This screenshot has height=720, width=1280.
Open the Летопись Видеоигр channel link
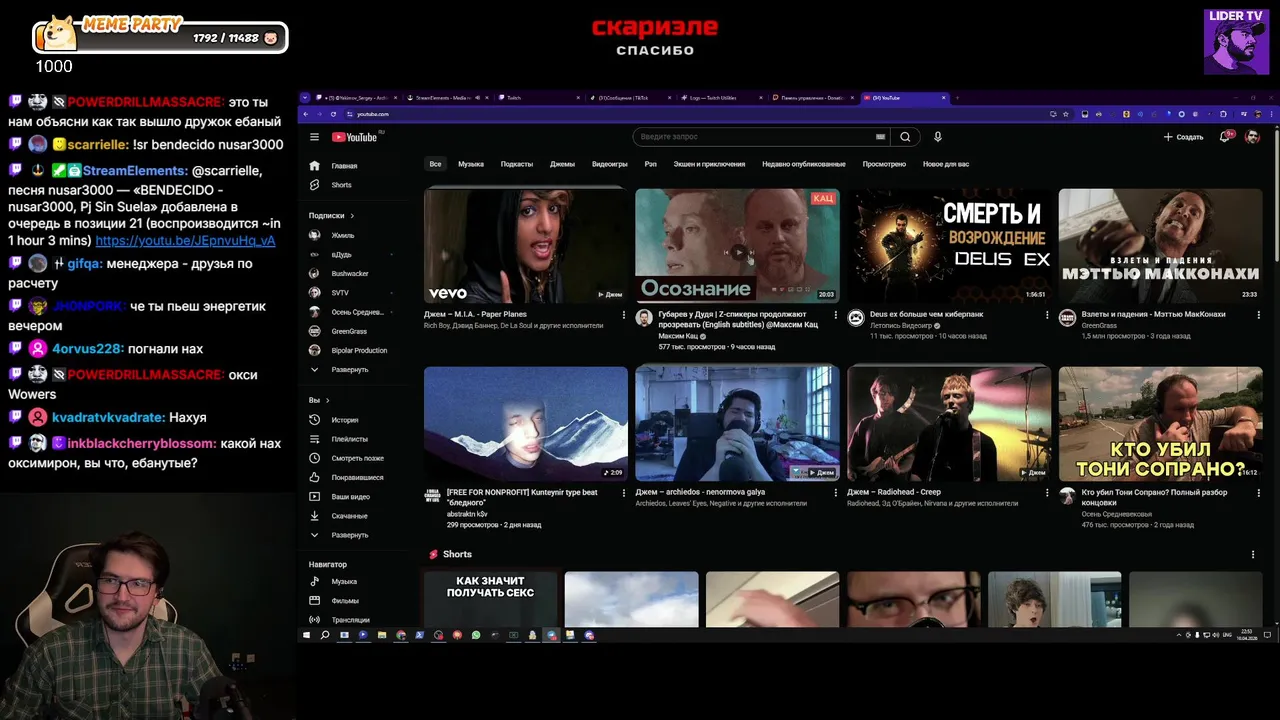pos(901,325)
